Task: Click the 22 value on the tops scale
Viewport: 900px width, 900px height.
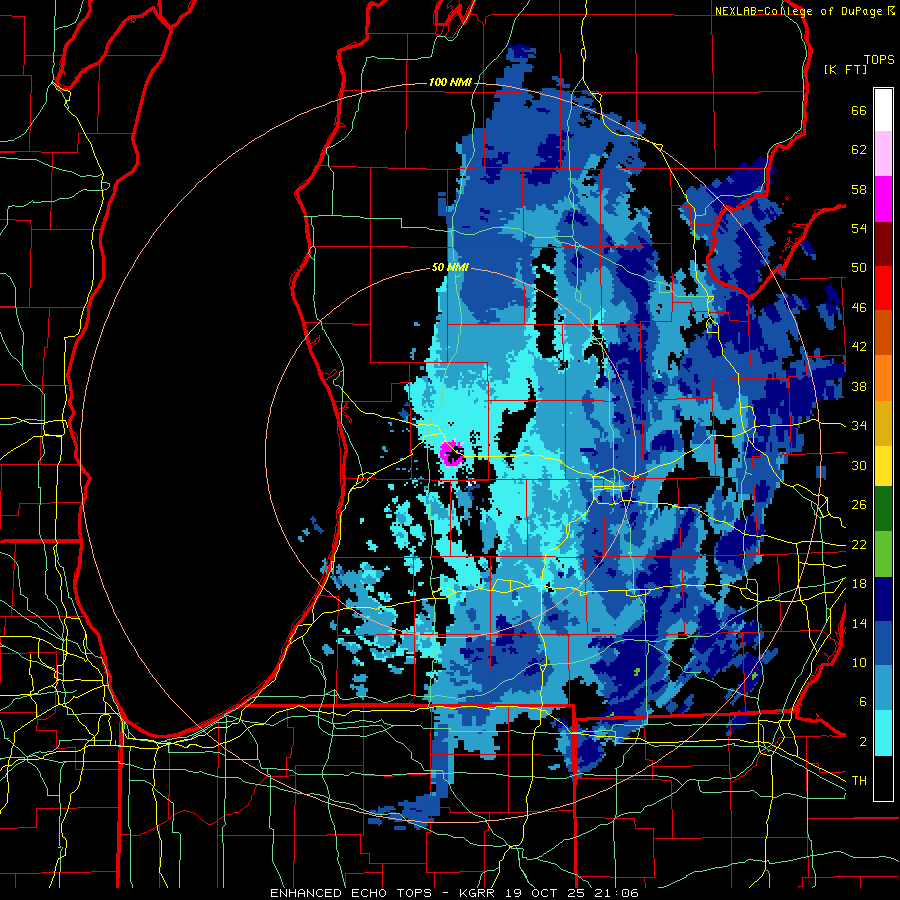Action: (x=859, y=545)
